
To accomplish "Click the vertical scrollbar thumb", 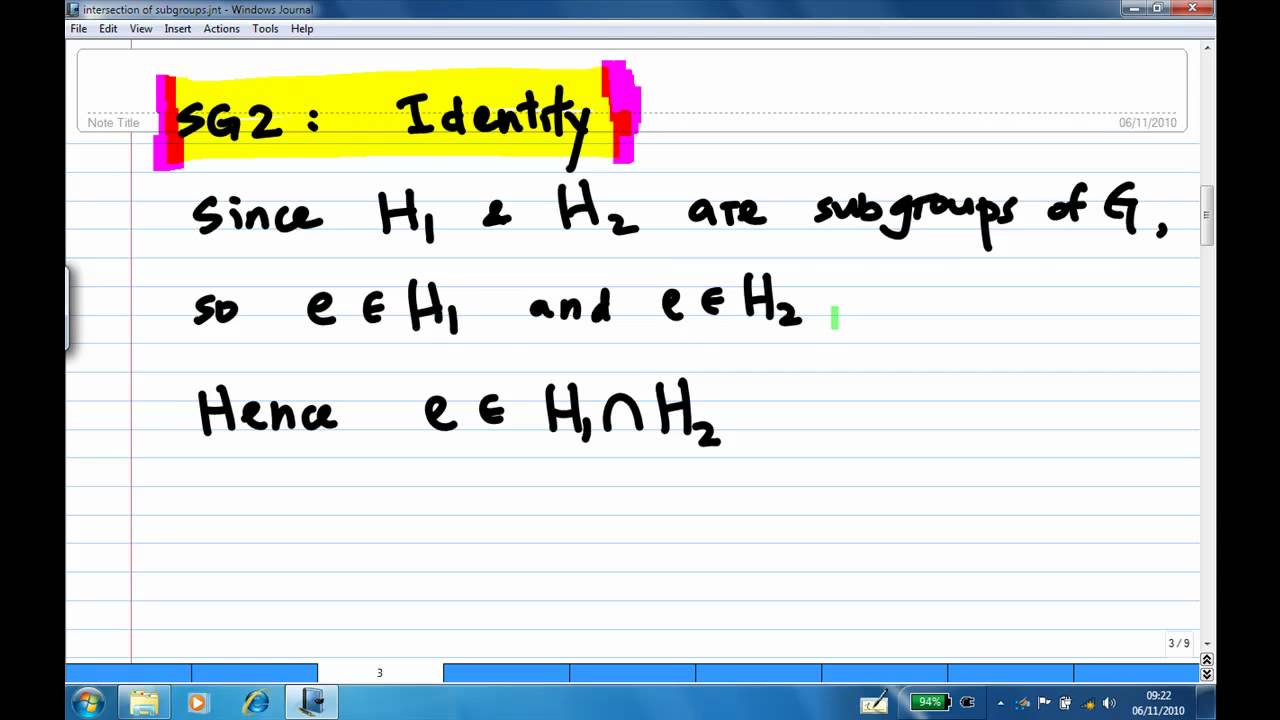I will pos(1207,215).
